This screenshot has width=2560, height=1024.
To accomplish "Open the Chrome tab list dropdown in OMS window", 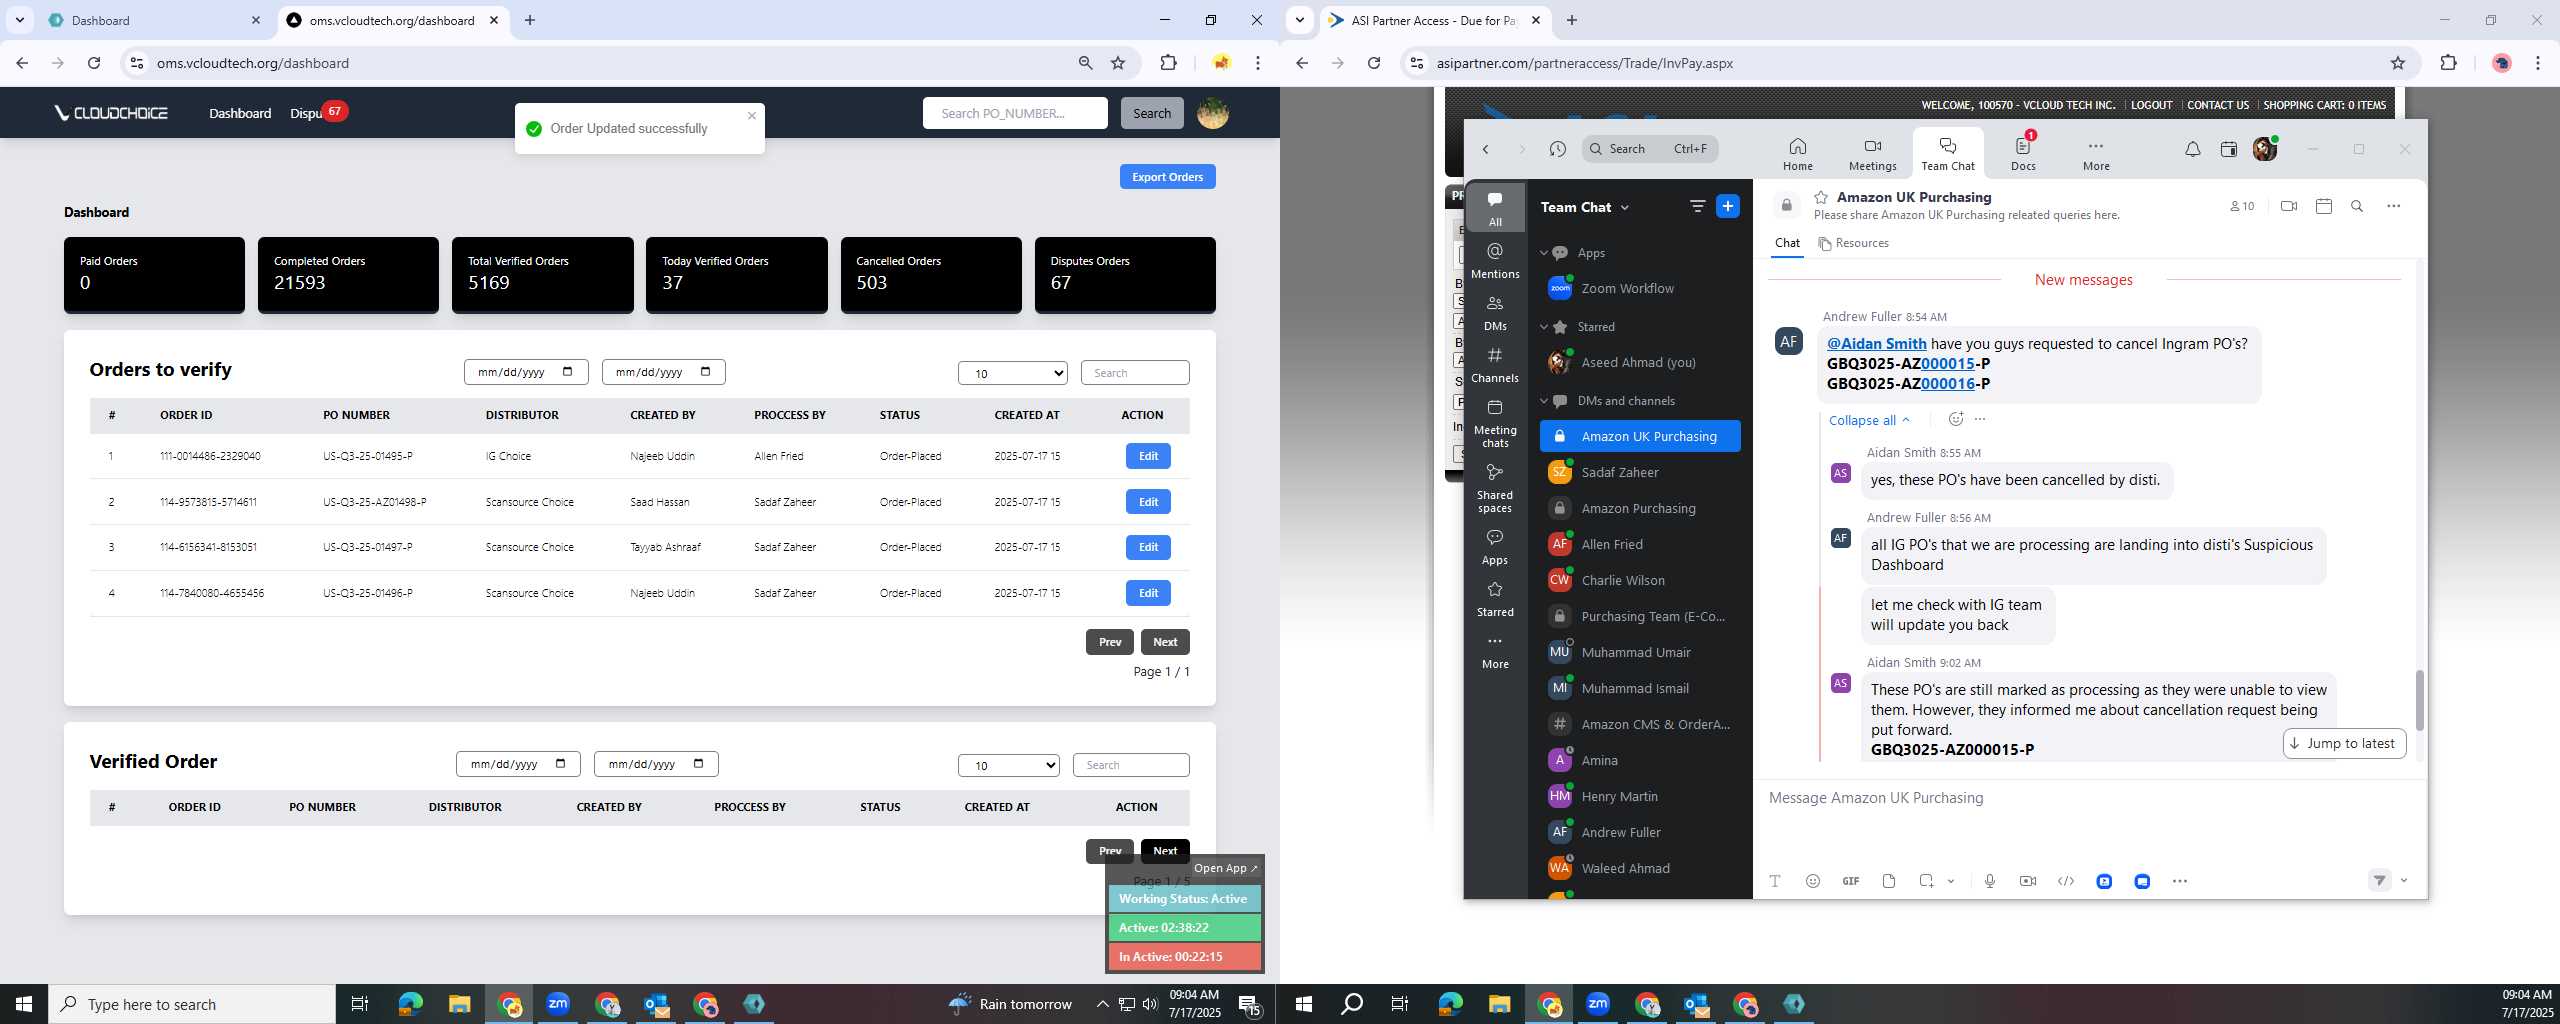I will pyautogui.click(x=19, y=20).
